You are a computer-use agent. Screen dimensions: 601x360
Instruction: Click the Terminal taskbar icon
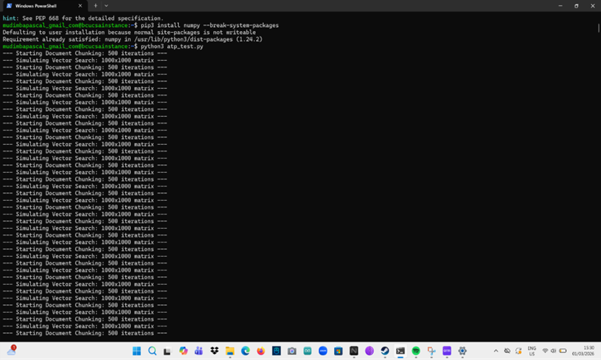tap(401, 351)
